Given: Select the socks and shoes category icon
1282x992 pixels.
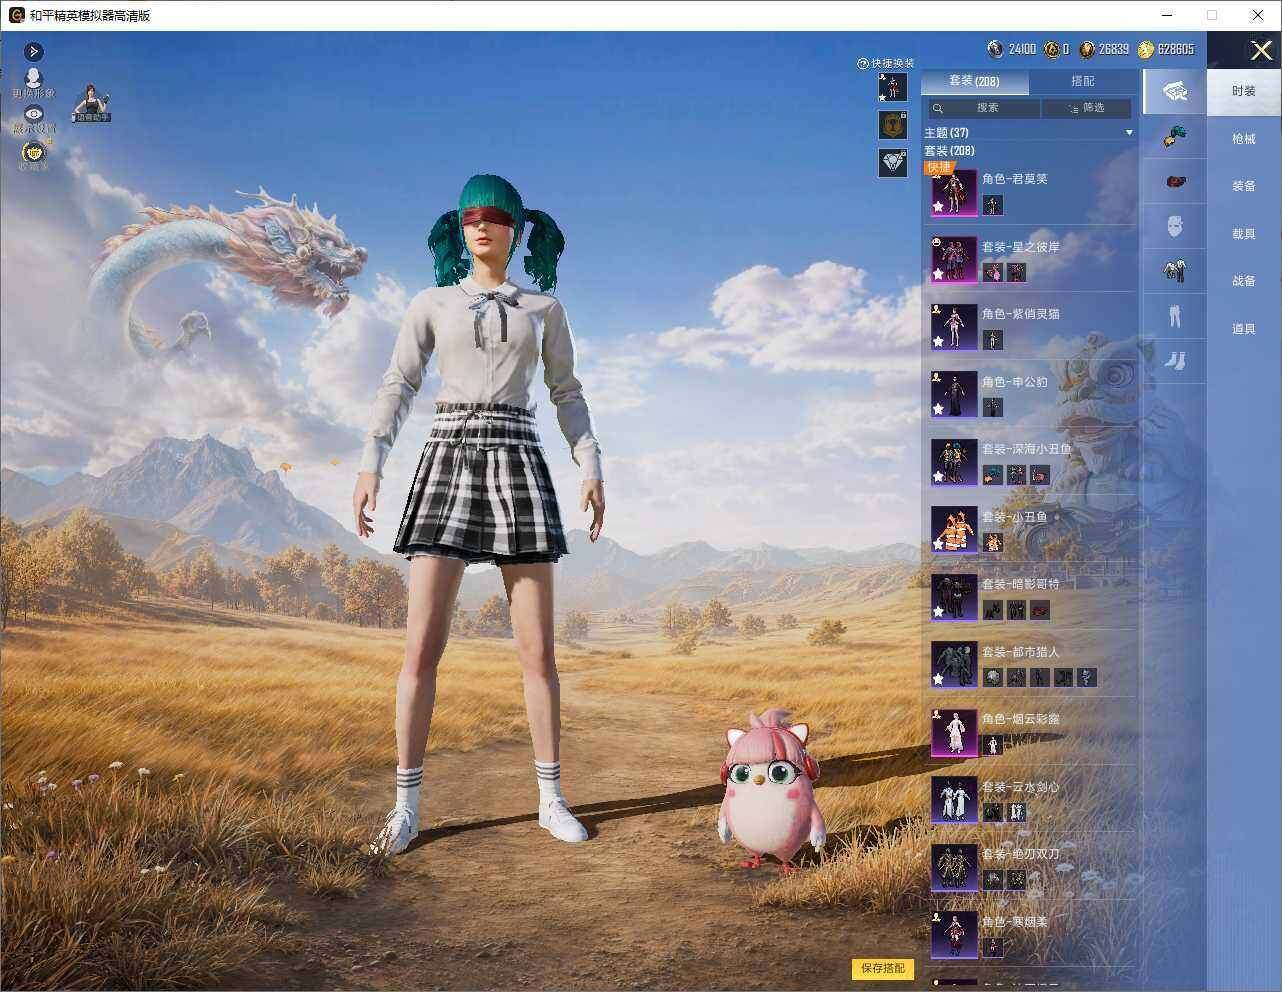Looking at the screenshot, I should pos(1175,360).
